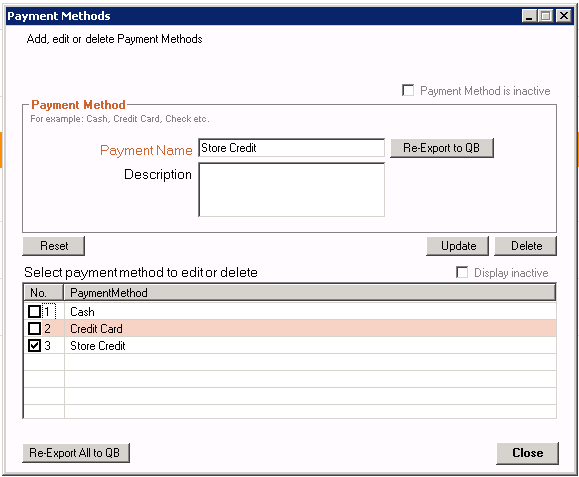Click the Re-Export to QB button
The height and width of the screenshot is (477, 579).
pyautogui.click(x=442, y=148)
